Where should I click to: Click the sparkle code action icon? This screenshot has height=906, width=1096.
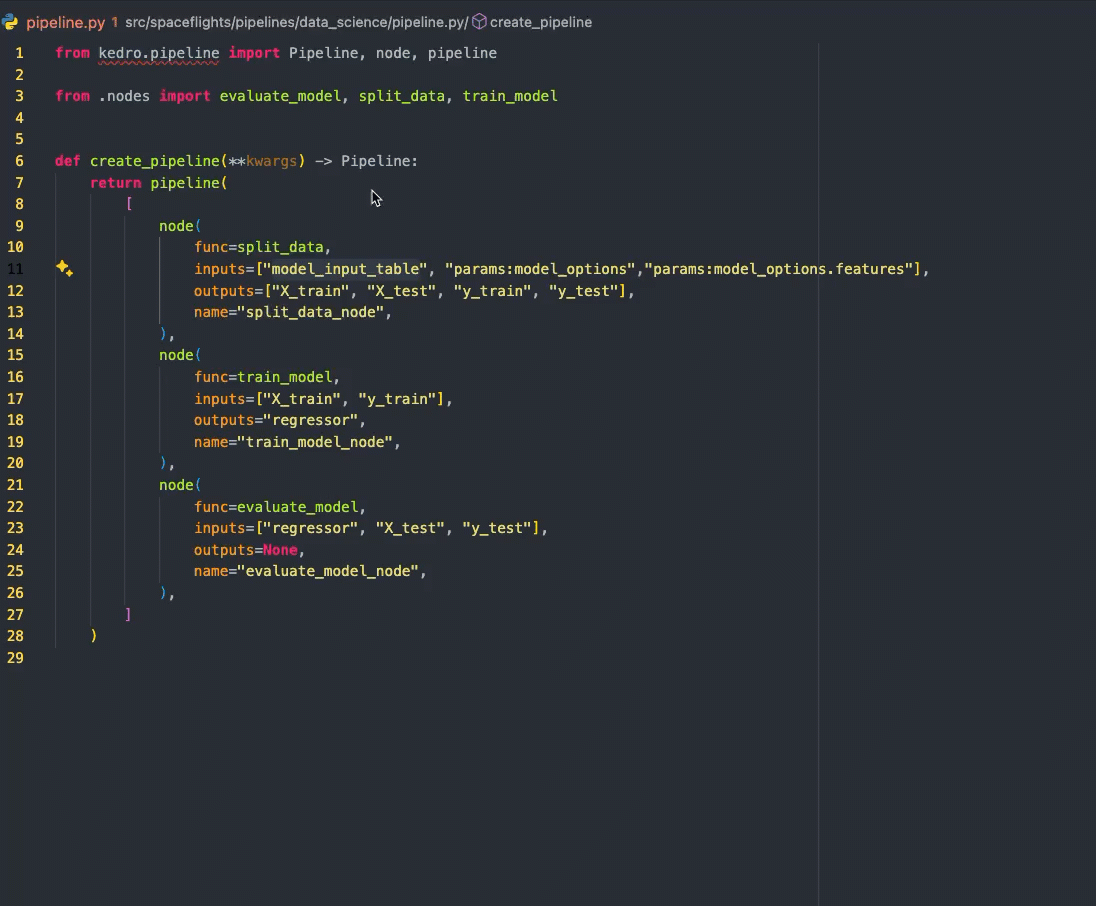coord(64,268)
